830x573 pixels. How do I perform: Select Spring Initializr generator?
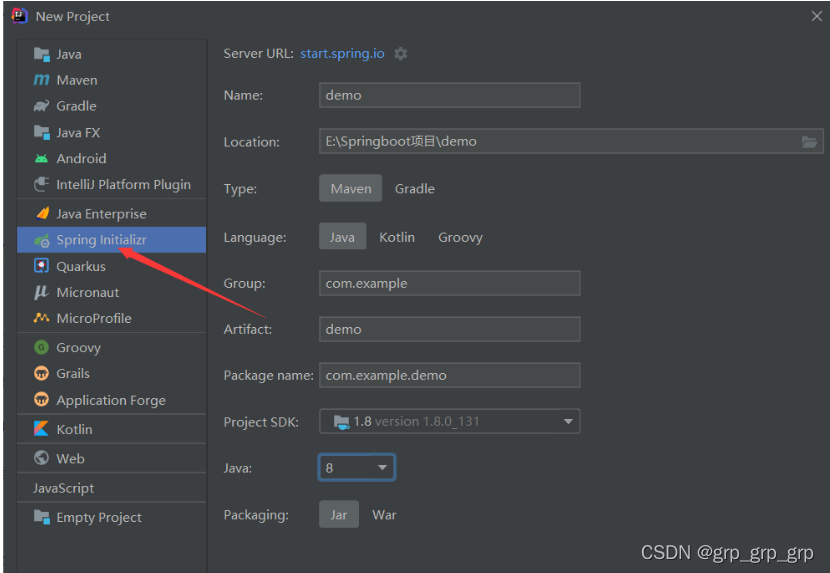(x=111, y=240)
